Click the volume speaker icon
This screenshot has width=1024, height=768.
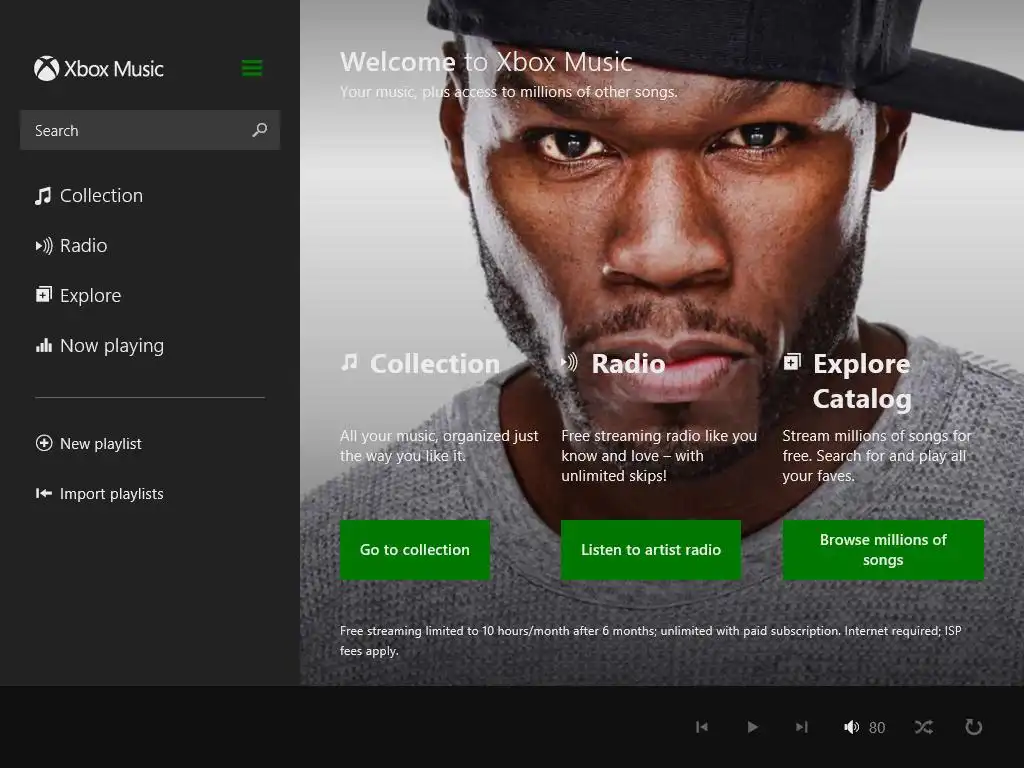click(851, 727)
